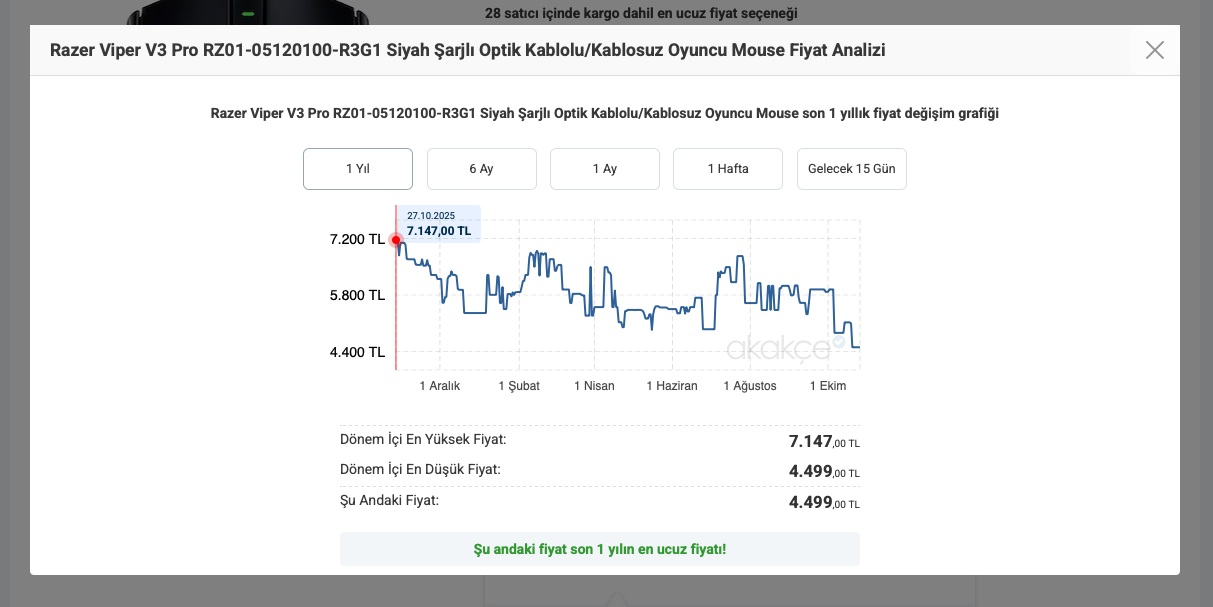This screenshot has height=607, width=1213.
Task: Click the Şu Andaki Fiyat label
Action: pyautogui.click(x=389, y=500)
